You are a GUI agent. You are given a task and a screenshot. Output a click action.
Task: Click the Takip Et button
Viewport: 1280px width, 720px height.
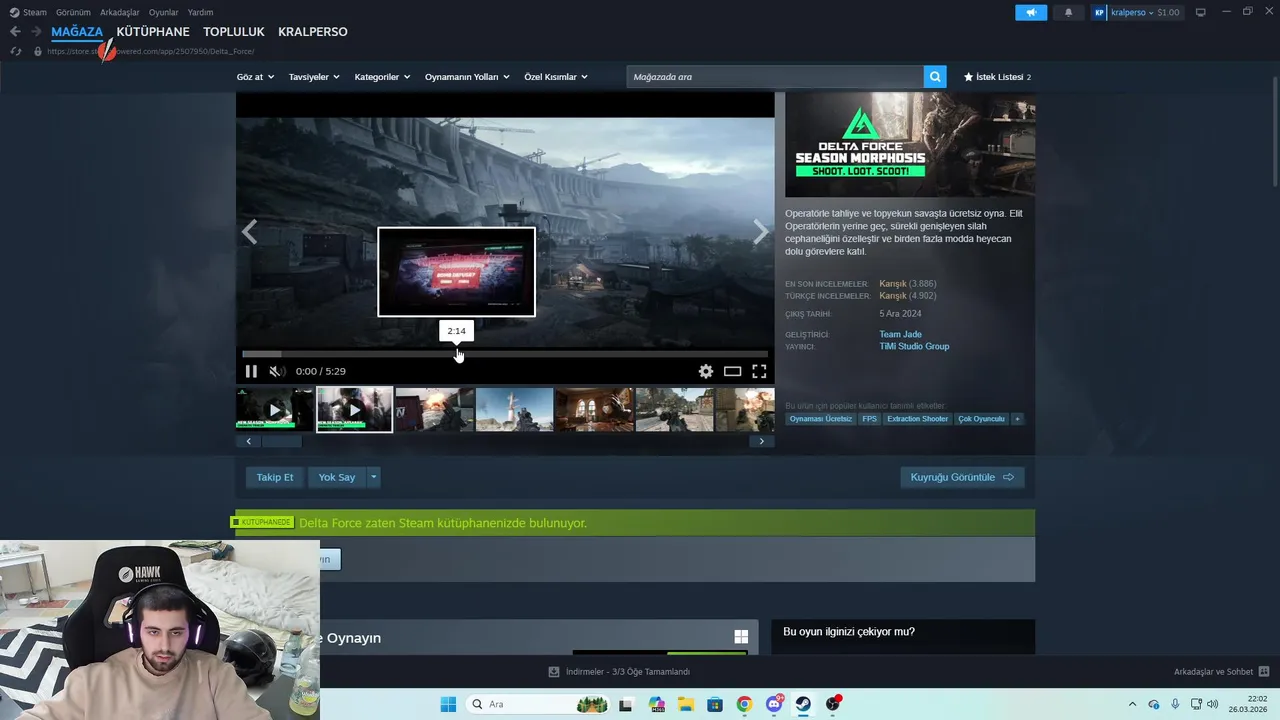275,477
